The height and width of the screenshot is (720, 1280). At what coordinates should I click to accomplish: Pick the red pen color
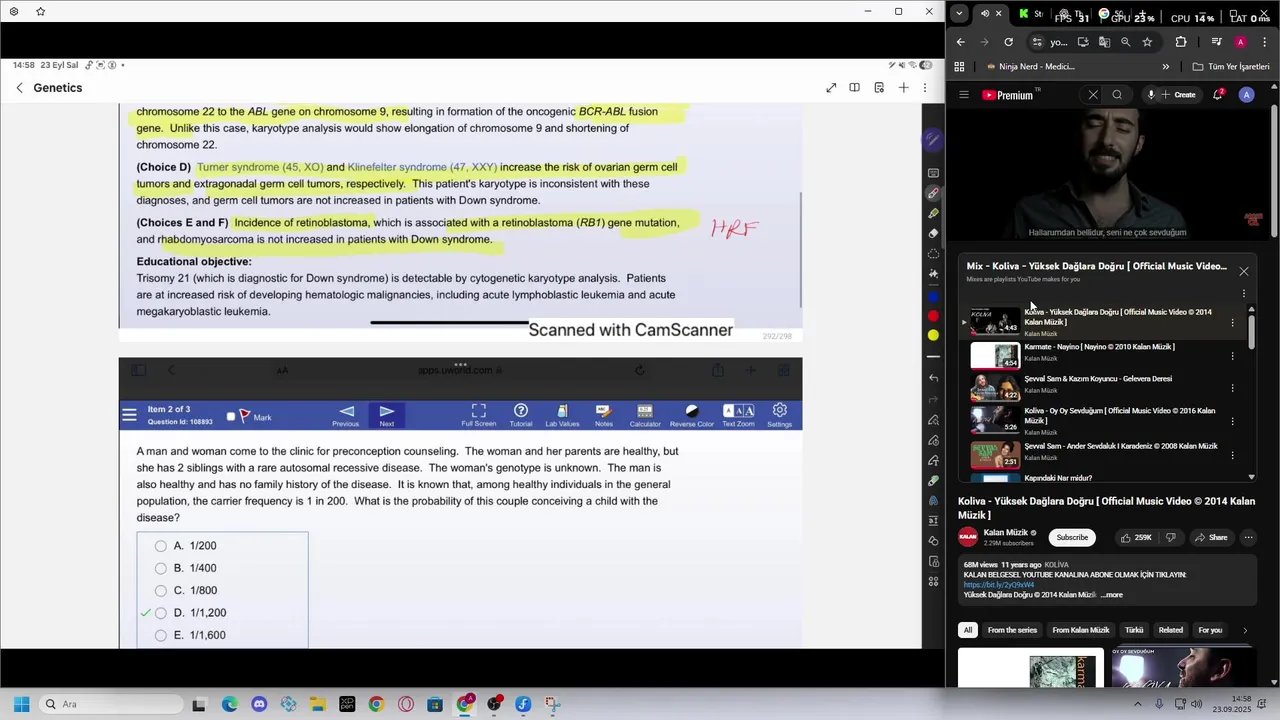(x=933, y=316)
